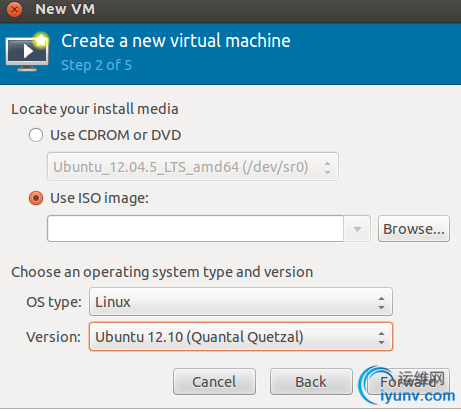Open the Ubuntu_12.04.5_LTS_amd64 device dropdown

(193, 167)
